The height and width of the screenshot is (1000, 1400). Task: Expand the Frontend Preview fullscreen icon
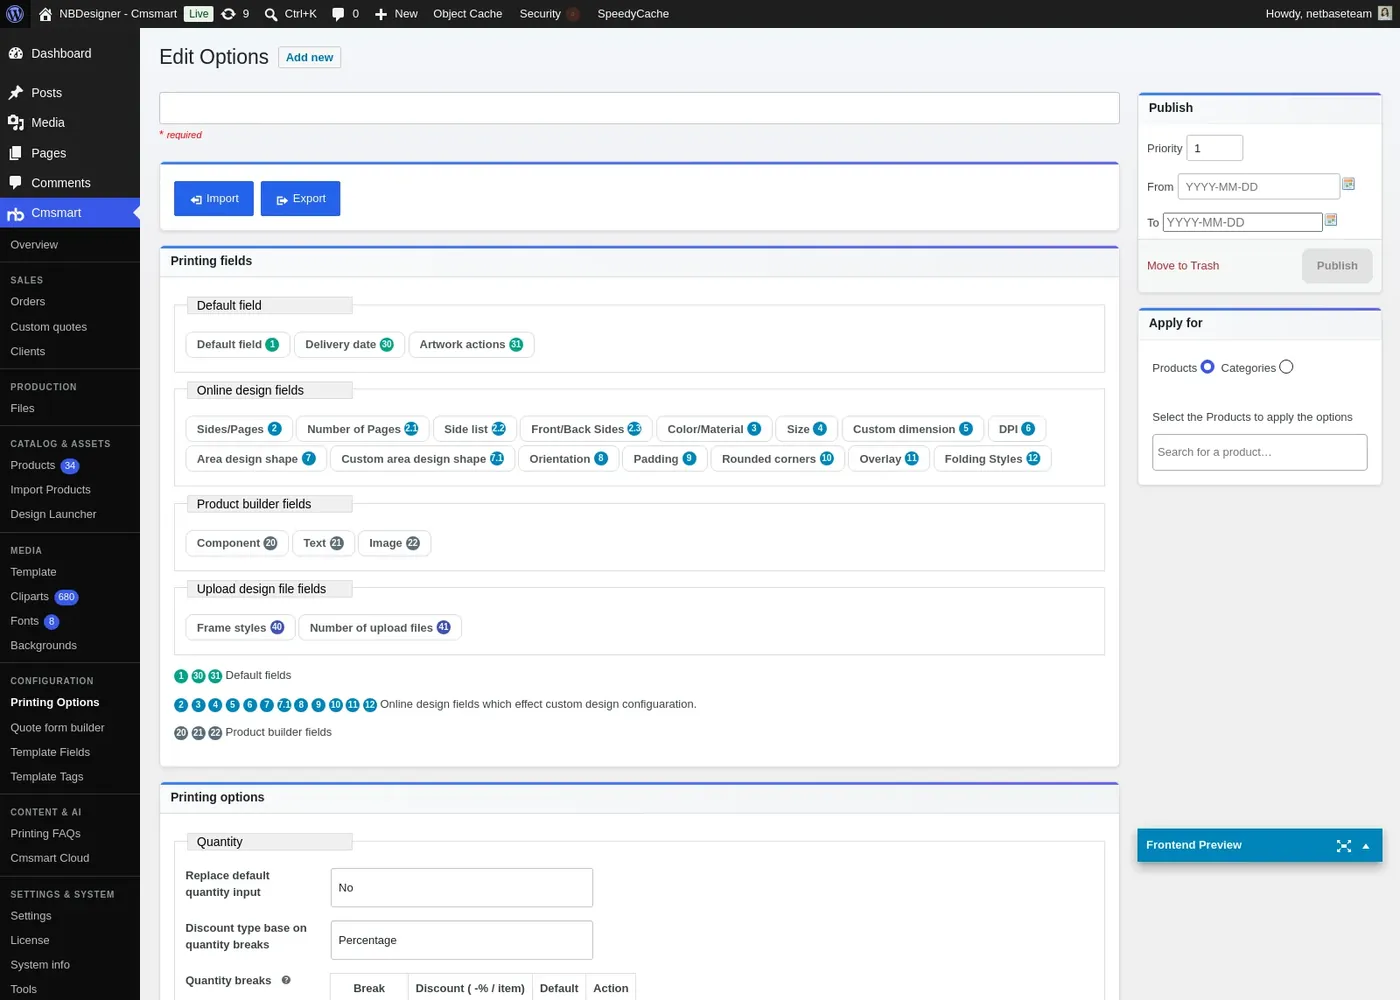pyautogui.click(x=1344, y=846)
